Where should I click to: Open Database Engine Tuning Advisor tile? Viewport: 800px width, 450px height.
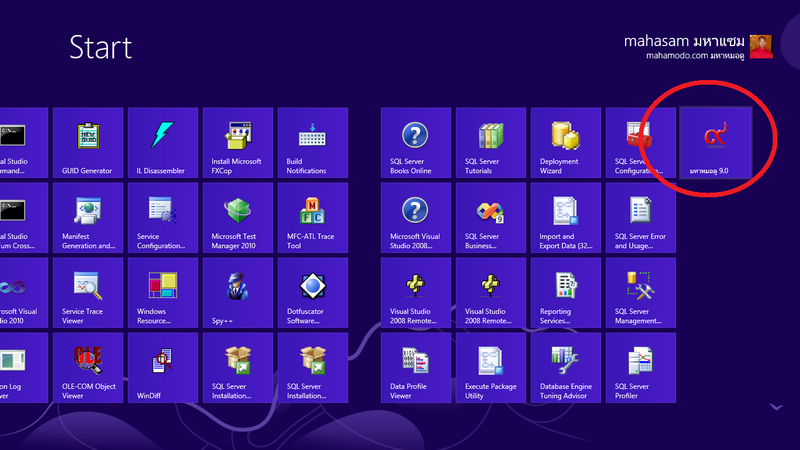click(566, 368)
